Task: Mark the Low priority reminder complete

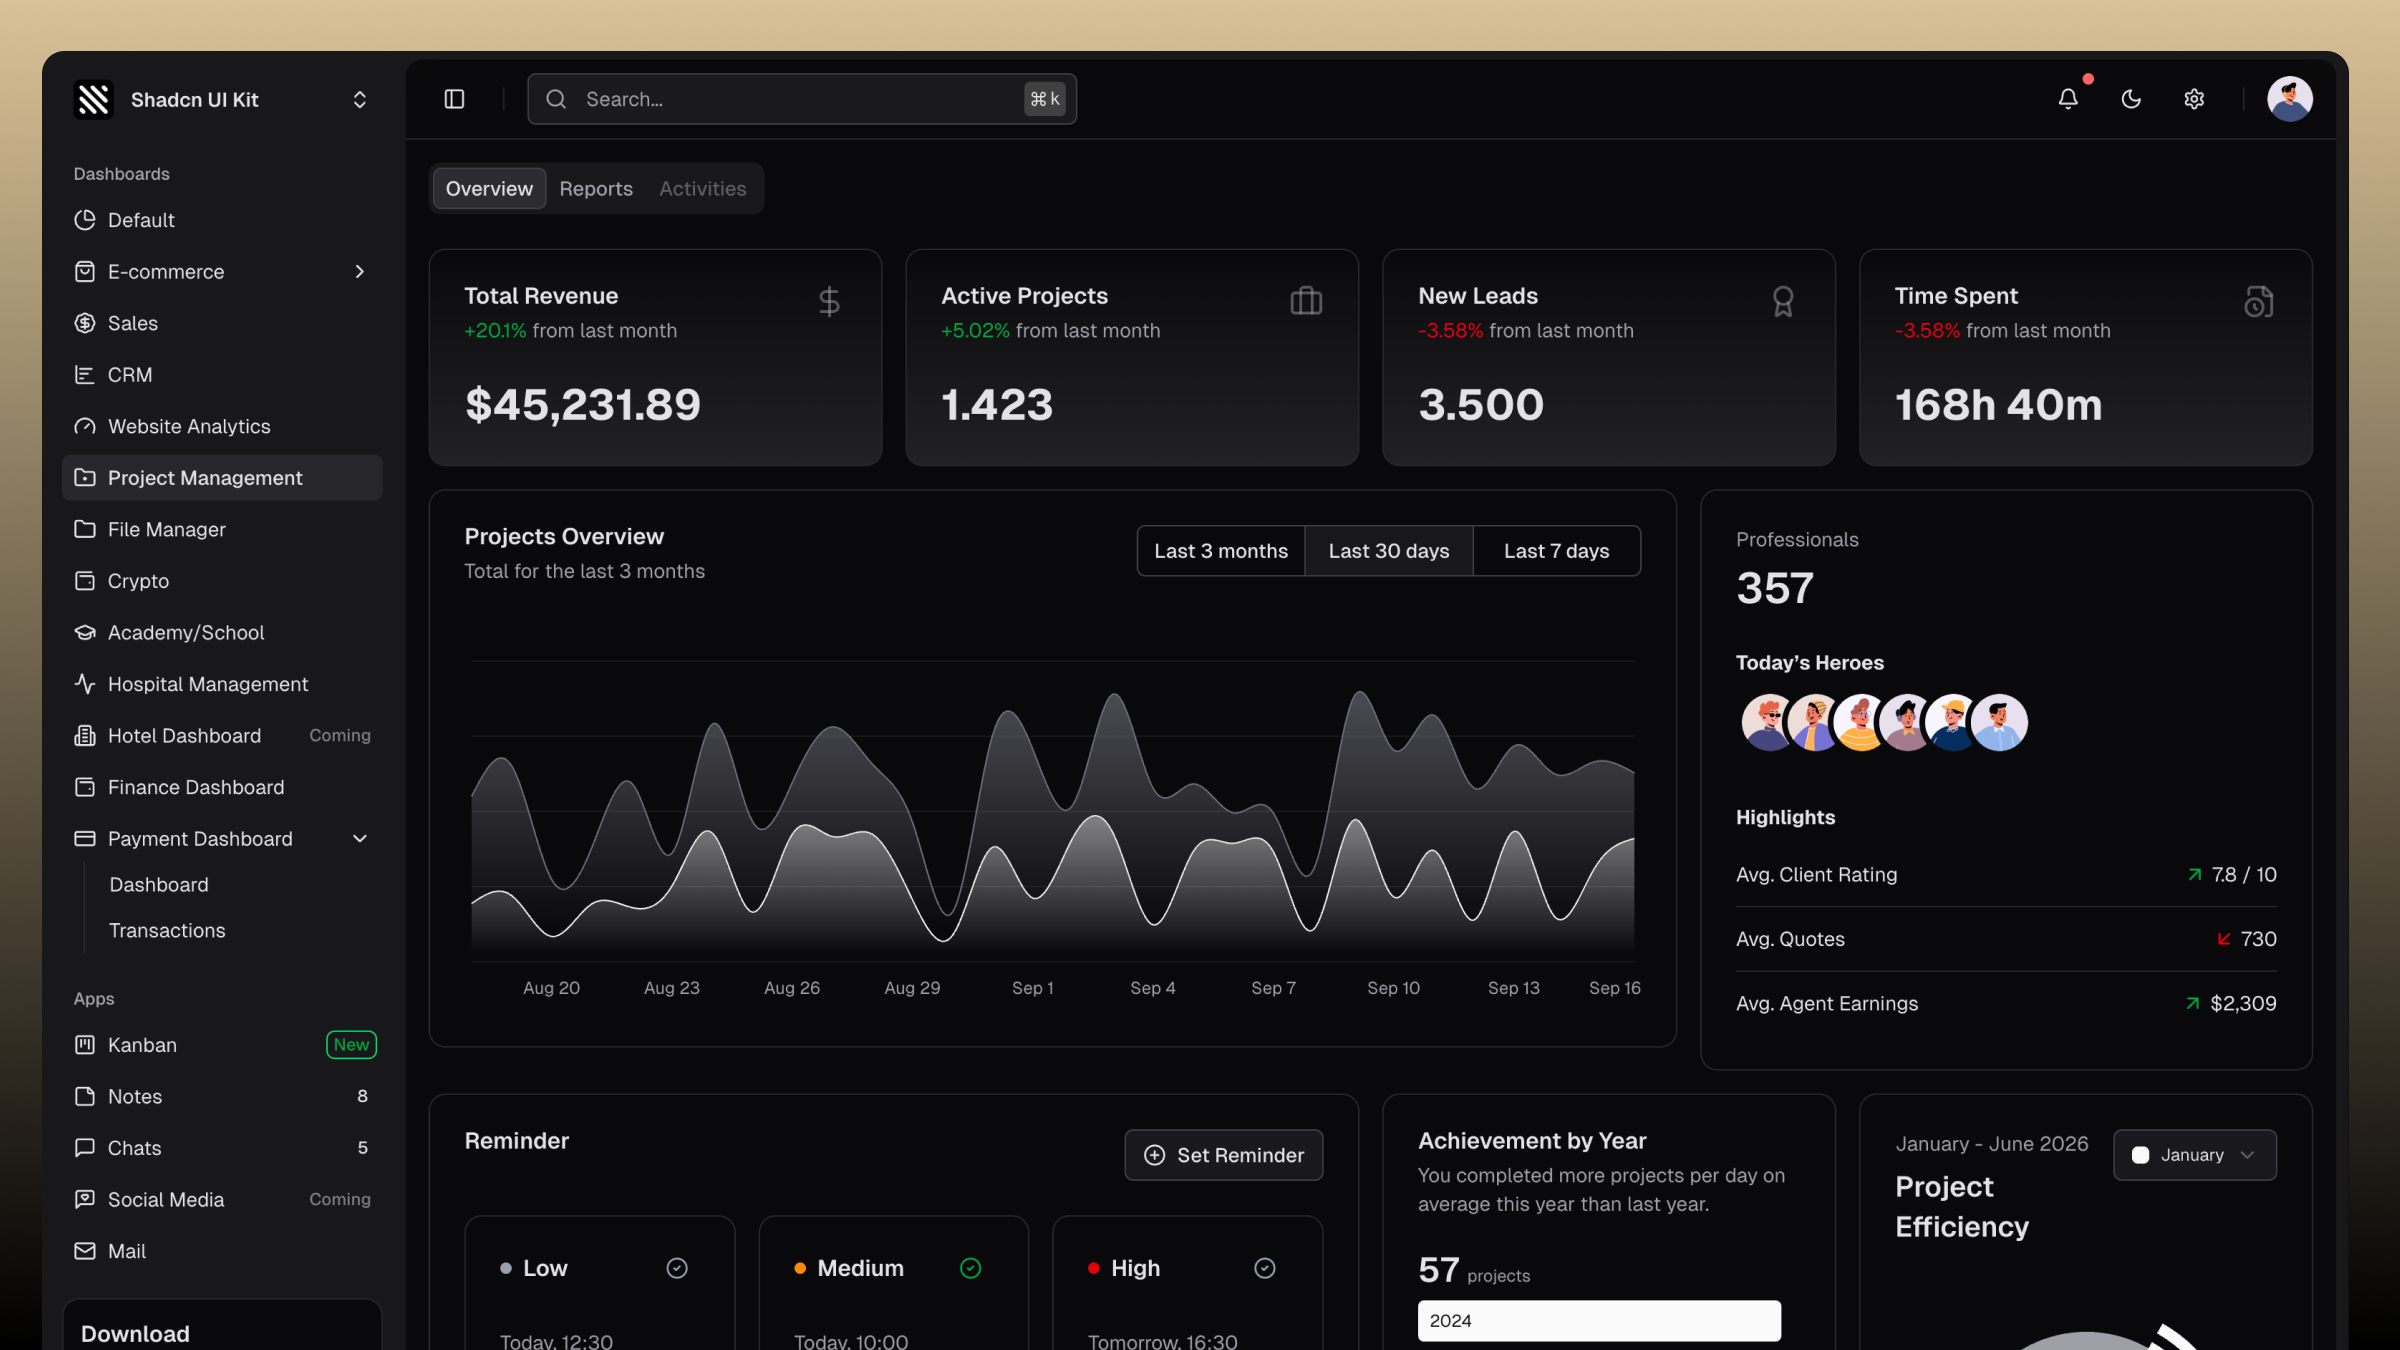Action: (x=676, y=1268)
